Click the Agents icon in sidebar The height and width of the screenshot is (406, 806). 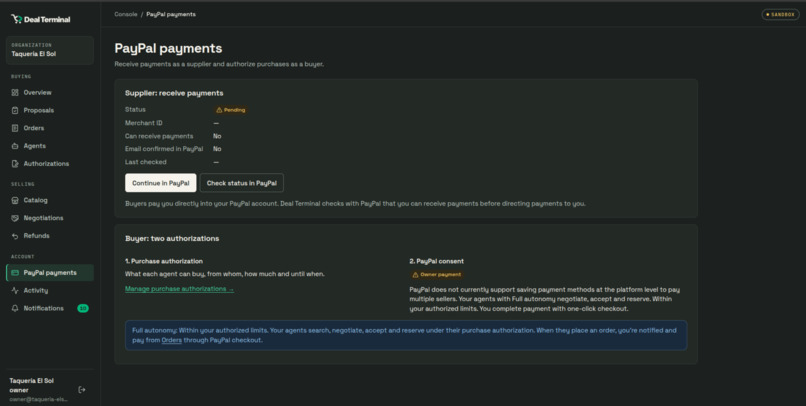[x=15, y=146]
